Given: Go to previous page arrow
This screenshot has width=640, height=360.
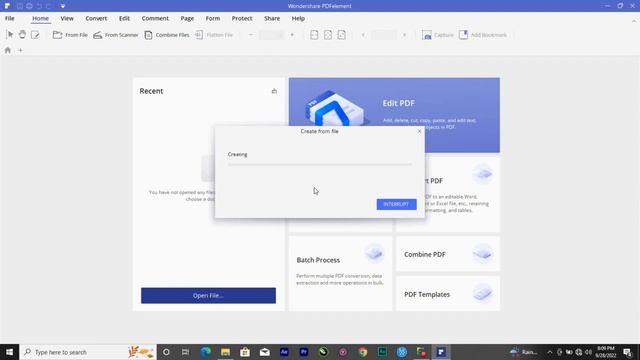Looking at the screenshot, I should 363,35.
